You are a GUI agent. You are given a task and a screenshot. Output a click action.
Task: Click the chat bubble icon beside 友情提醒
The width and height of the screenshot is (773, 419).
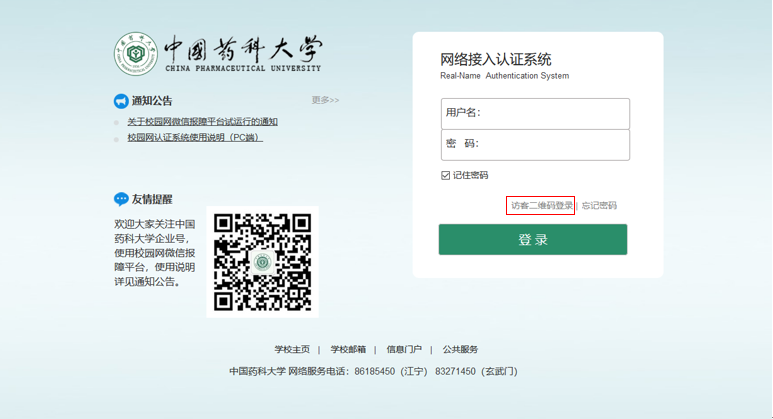pos(121,199)
